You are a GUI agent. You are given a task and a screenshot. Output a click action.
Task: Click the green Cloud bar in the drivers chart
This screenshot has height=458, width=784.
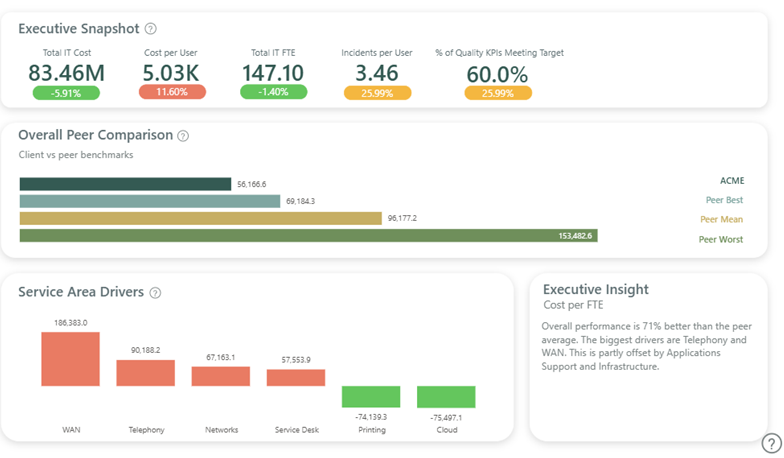446,396
